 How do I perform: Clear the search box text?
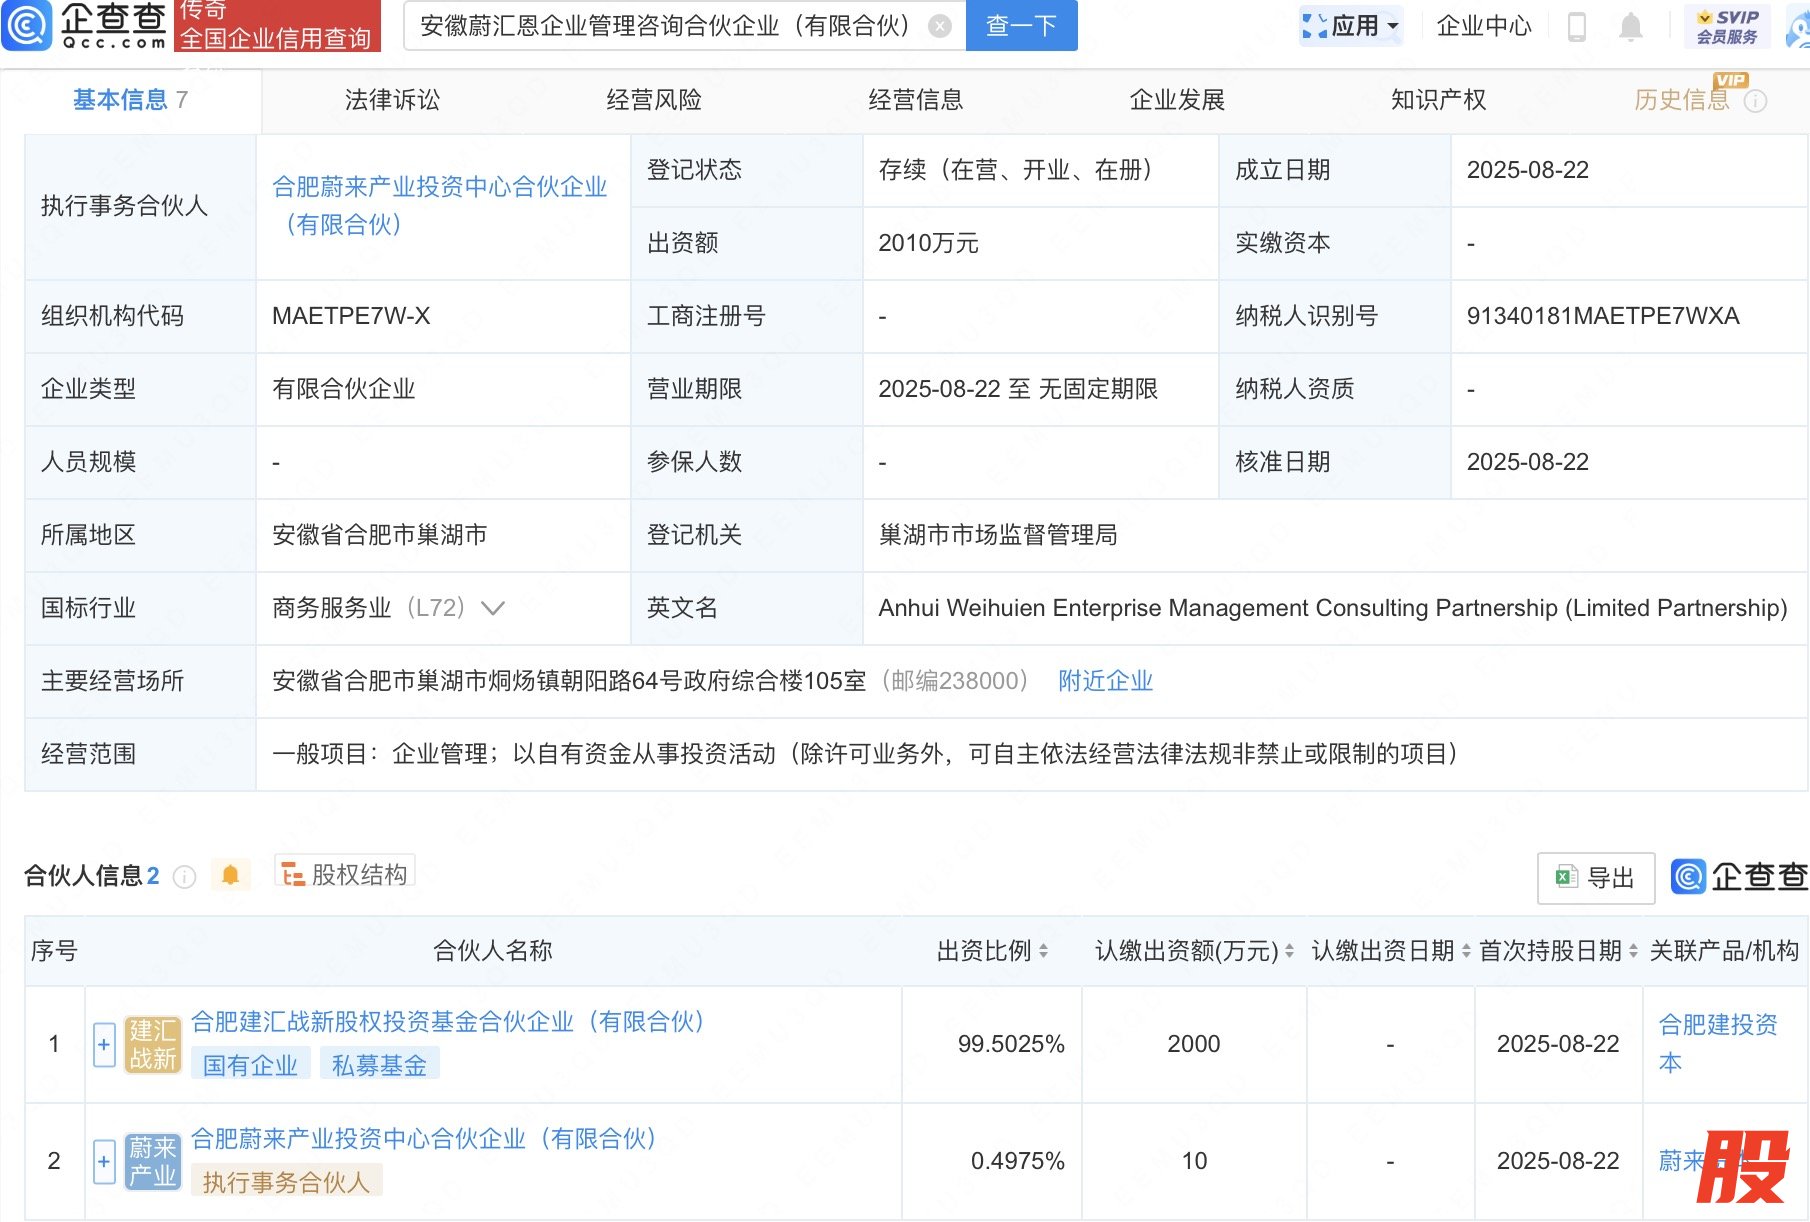coord(940,26)
